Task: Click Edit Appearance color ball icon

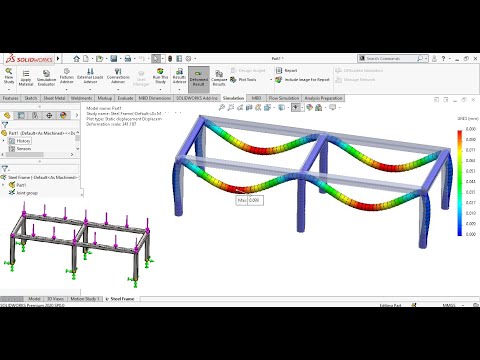Action: point(309,107)
